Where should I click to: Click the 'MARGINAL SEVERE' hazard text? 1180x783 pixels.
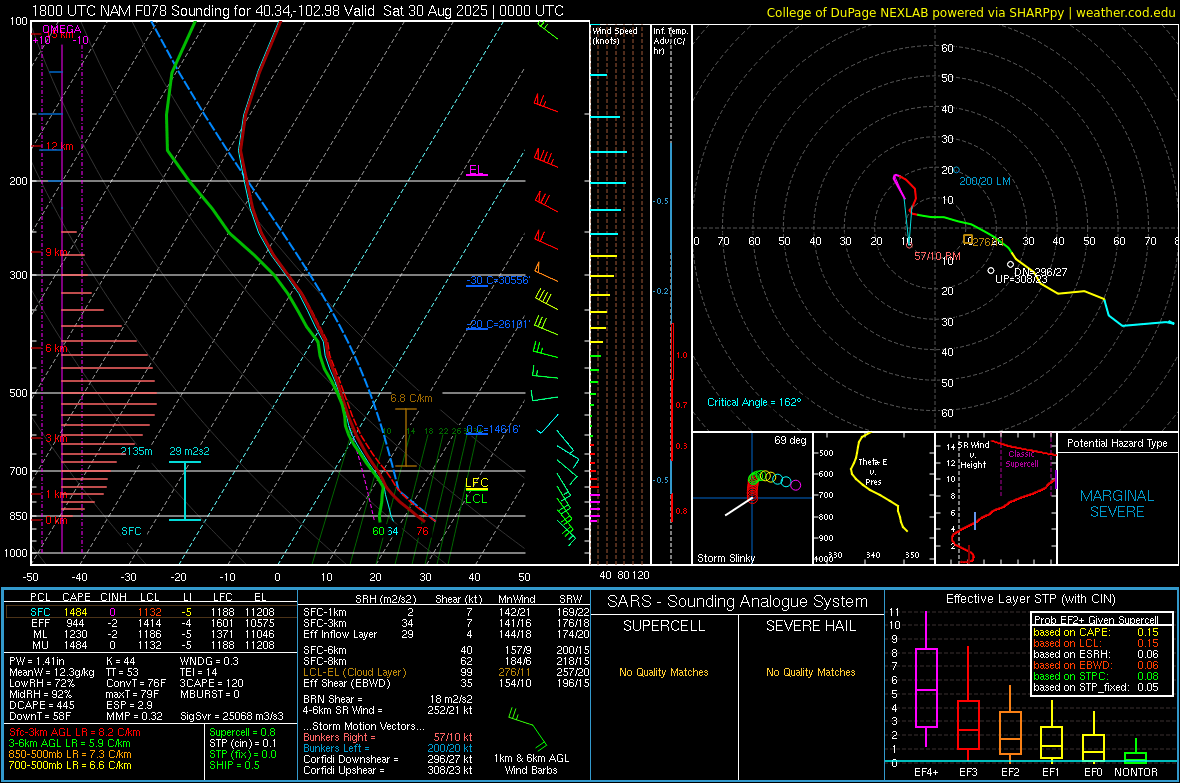(1117, 504)
